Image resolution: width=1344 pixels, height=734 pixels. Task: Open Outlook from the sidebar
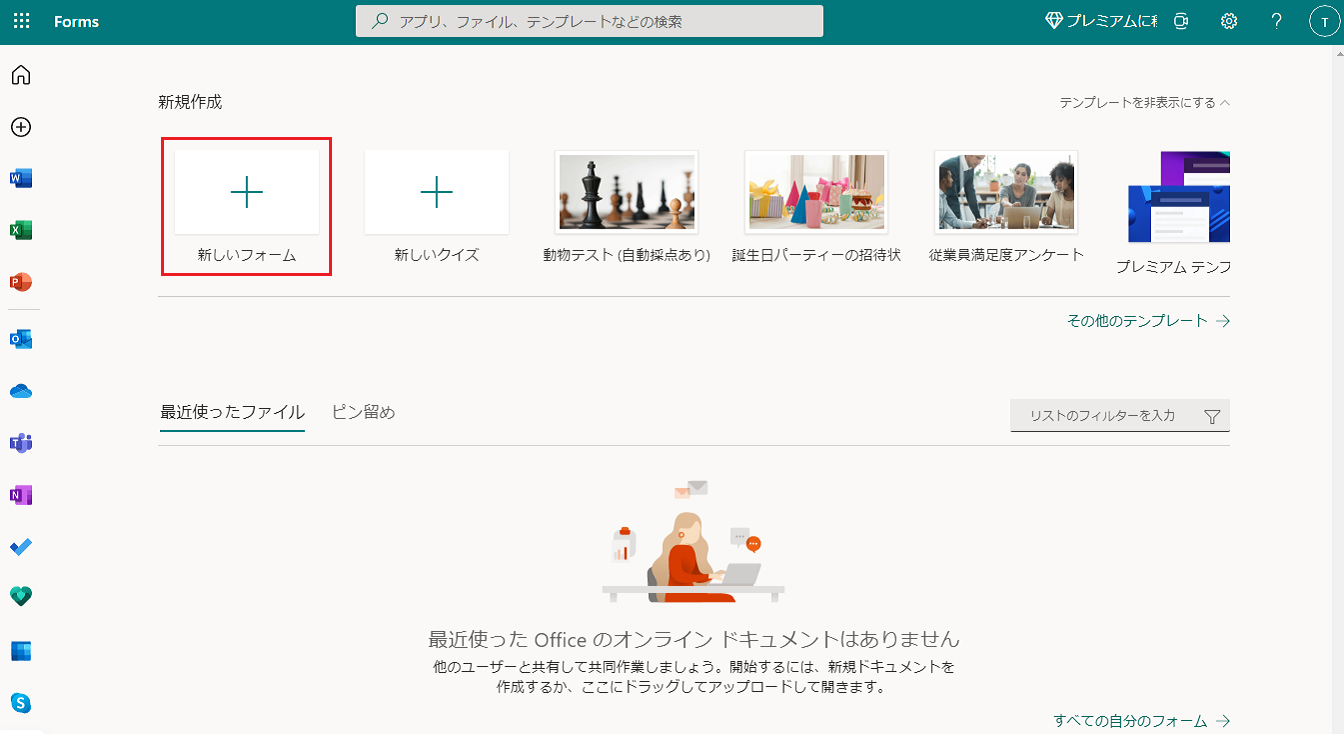22,338
